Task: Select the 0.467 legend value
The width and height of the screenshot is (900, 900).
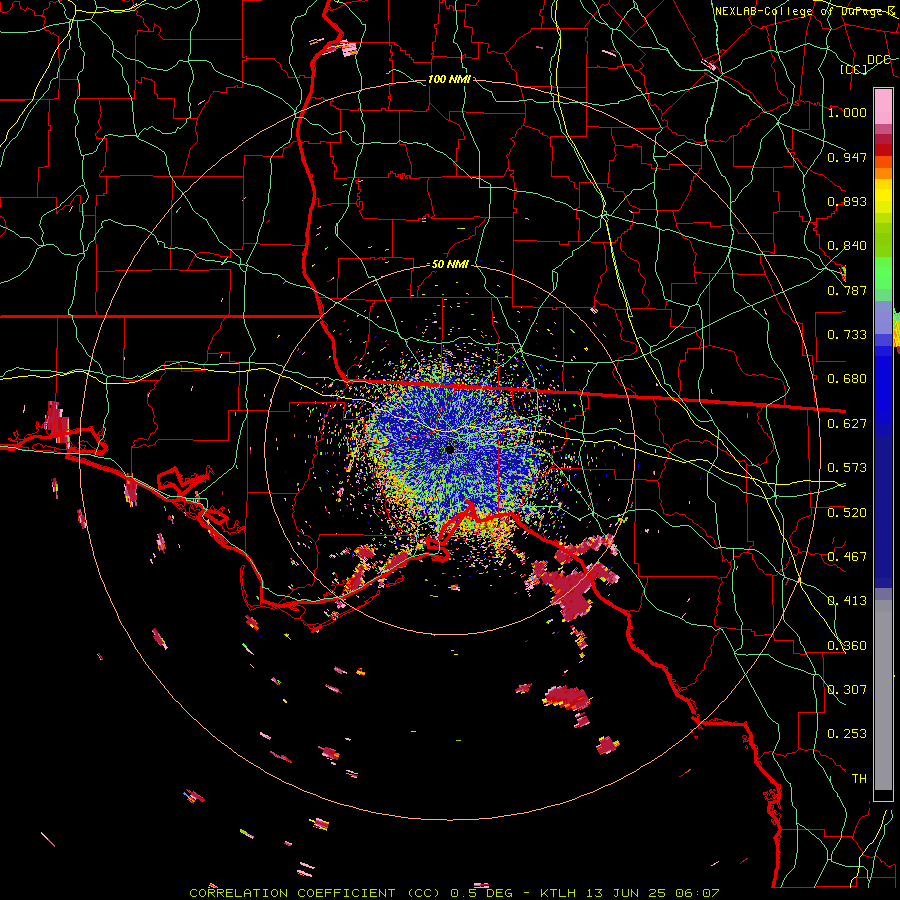Action: pos(847,557)
